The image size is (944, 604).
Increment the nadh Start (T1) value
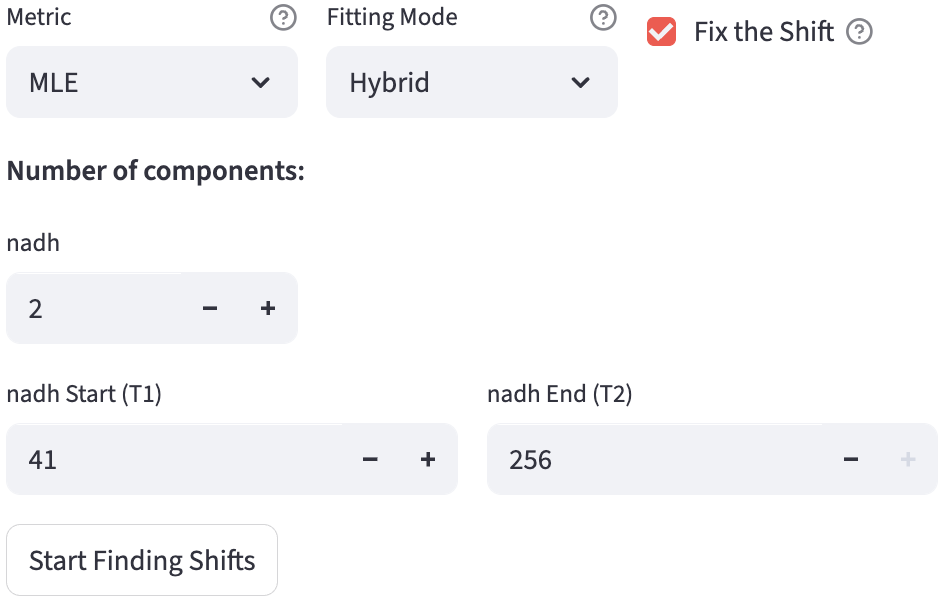(x=428, y=459)
